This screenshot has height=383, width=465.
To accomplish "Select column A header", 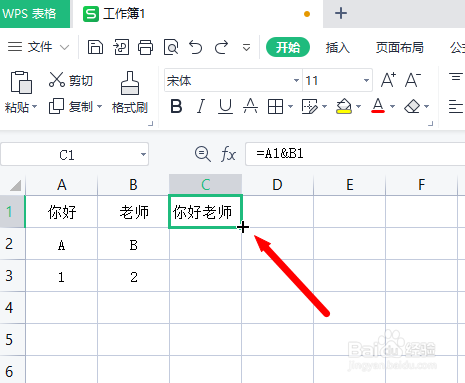I will coord(62,185).
